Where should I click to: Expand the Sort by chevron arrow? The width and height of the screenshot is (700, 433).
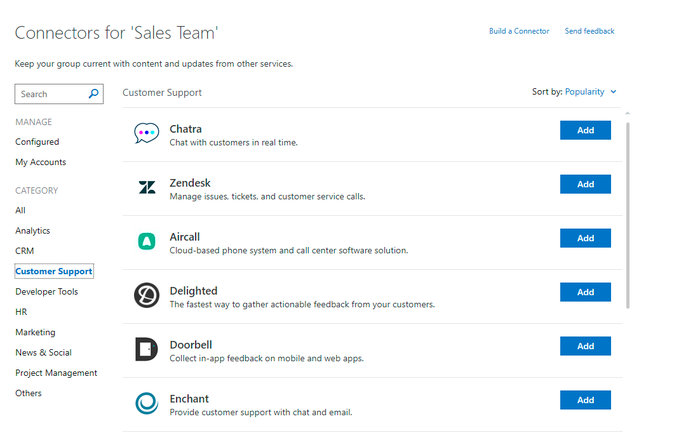coord(613,92)
